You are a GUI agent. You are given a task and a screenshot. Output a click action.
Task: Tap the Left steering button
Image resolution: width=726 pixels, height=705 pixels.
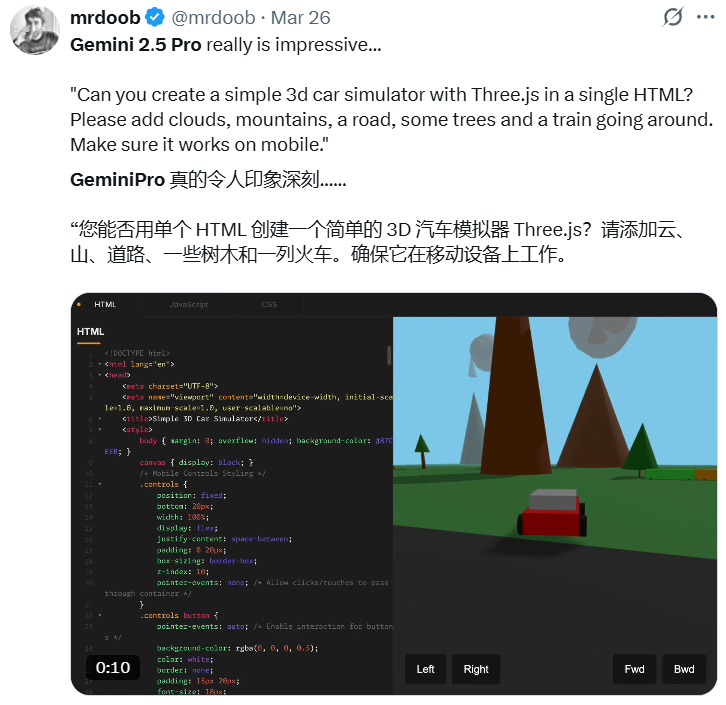pos(425,669)
